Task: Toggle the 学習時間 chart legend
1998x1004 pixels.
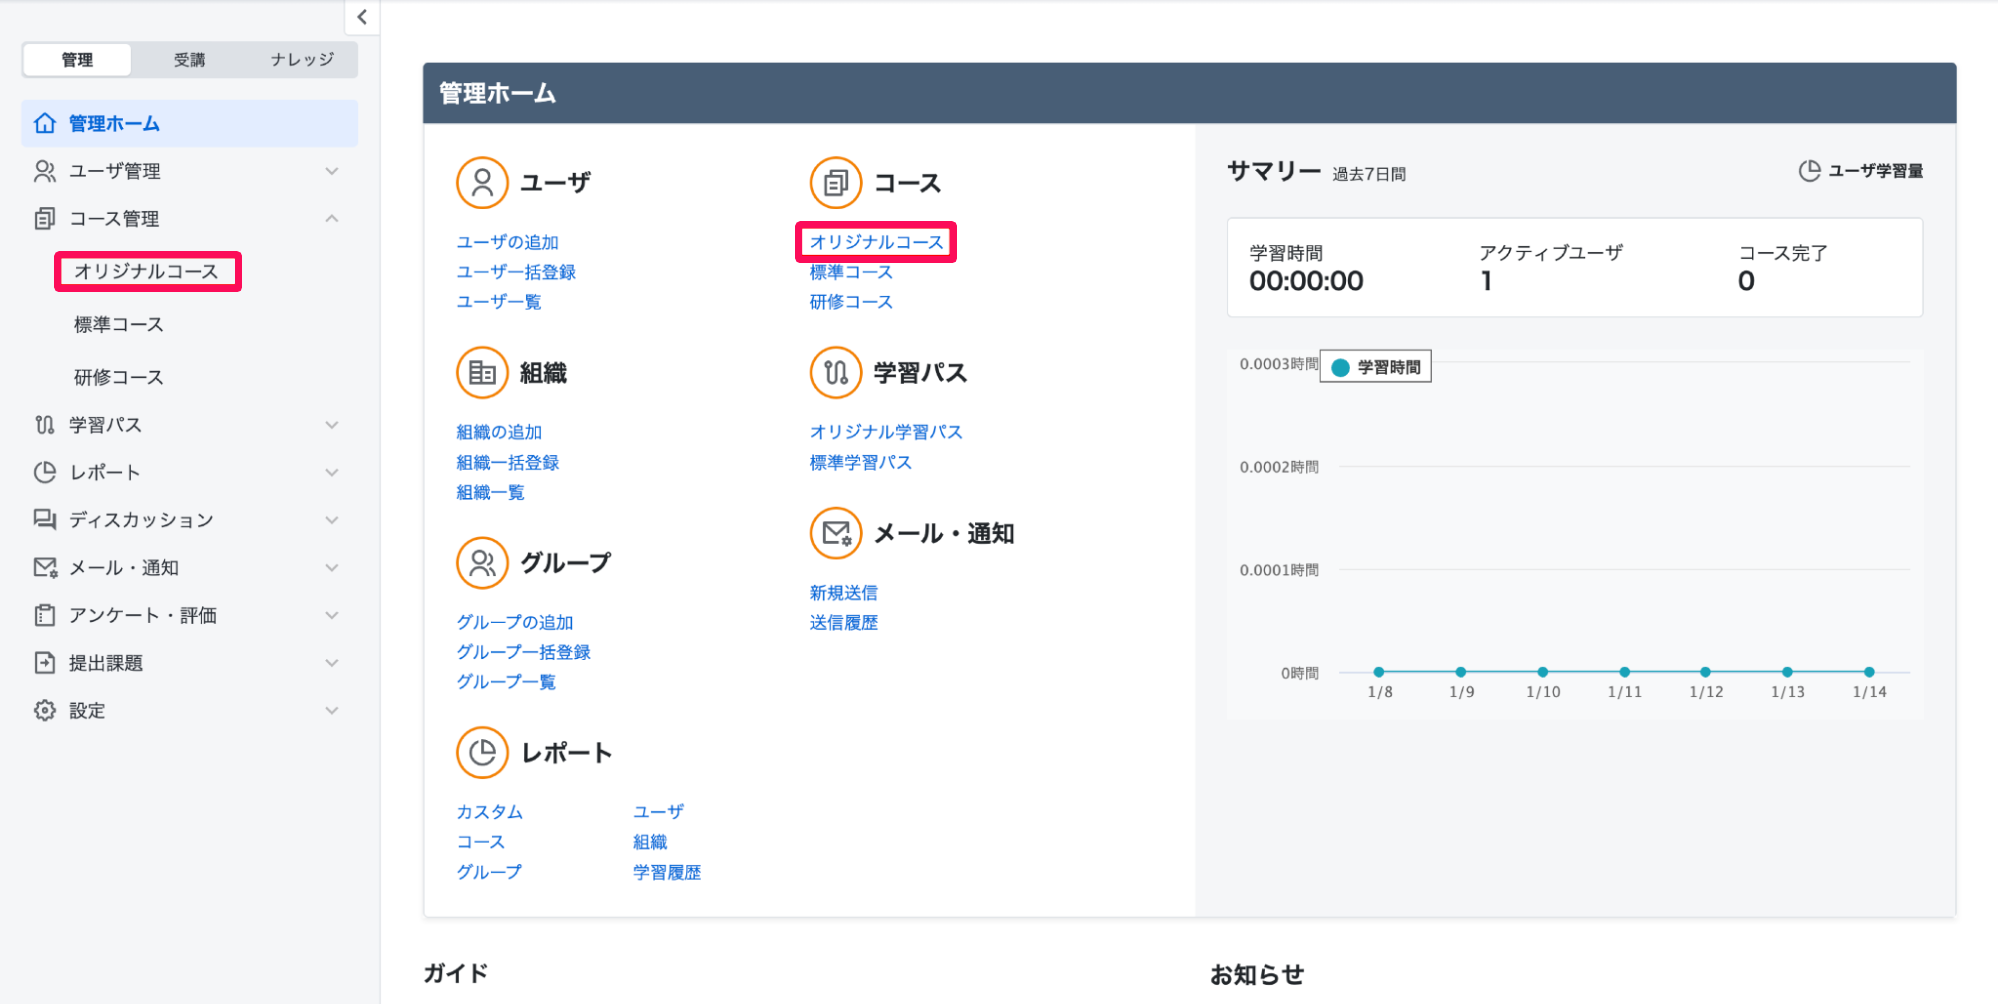Action: point(1376,367)
